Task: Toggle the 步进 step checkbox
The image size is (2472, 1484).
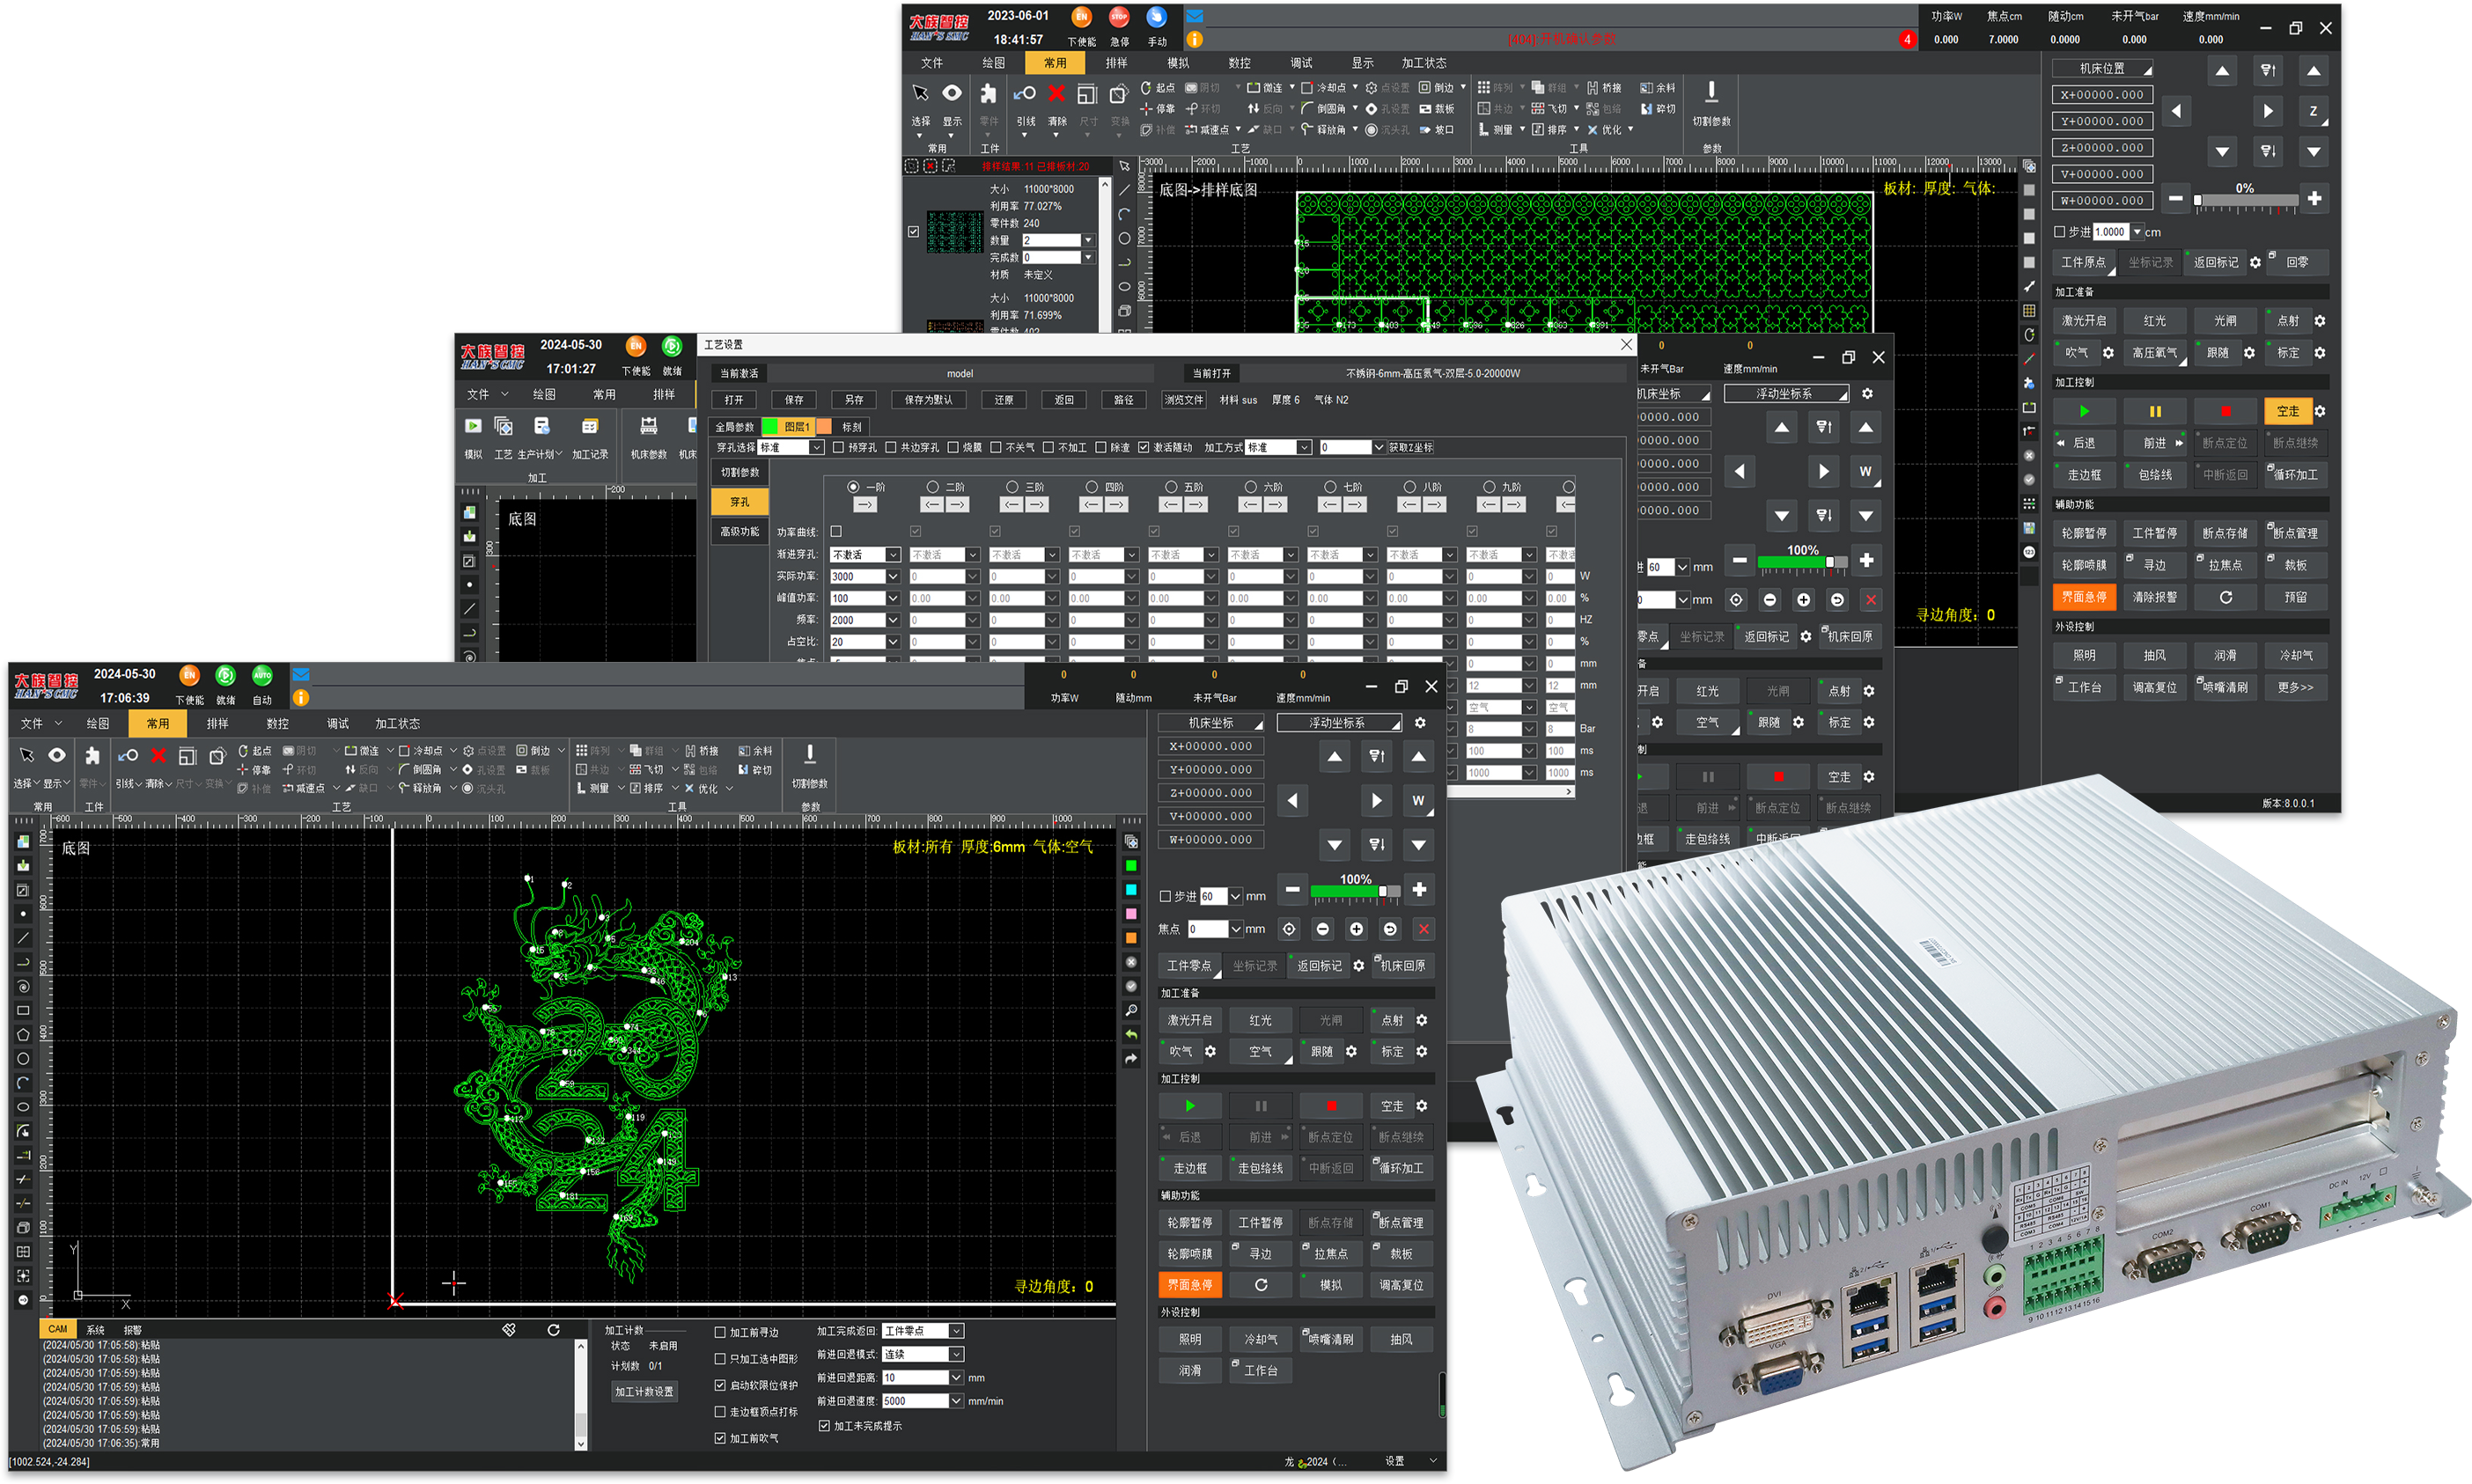Action: click(1165, 896)
